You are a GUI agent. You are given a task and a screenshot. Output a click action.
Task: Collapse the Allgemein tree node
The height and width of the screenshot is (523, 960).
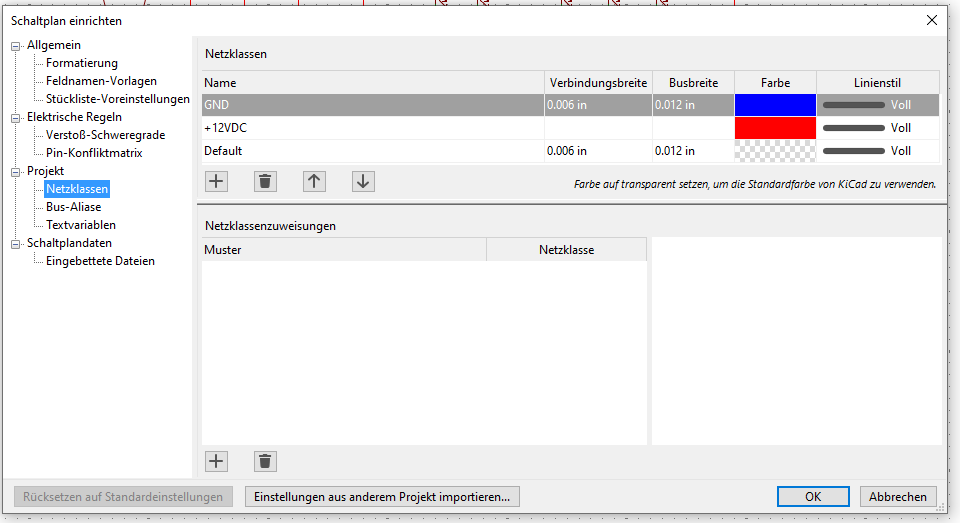[16, 46]
